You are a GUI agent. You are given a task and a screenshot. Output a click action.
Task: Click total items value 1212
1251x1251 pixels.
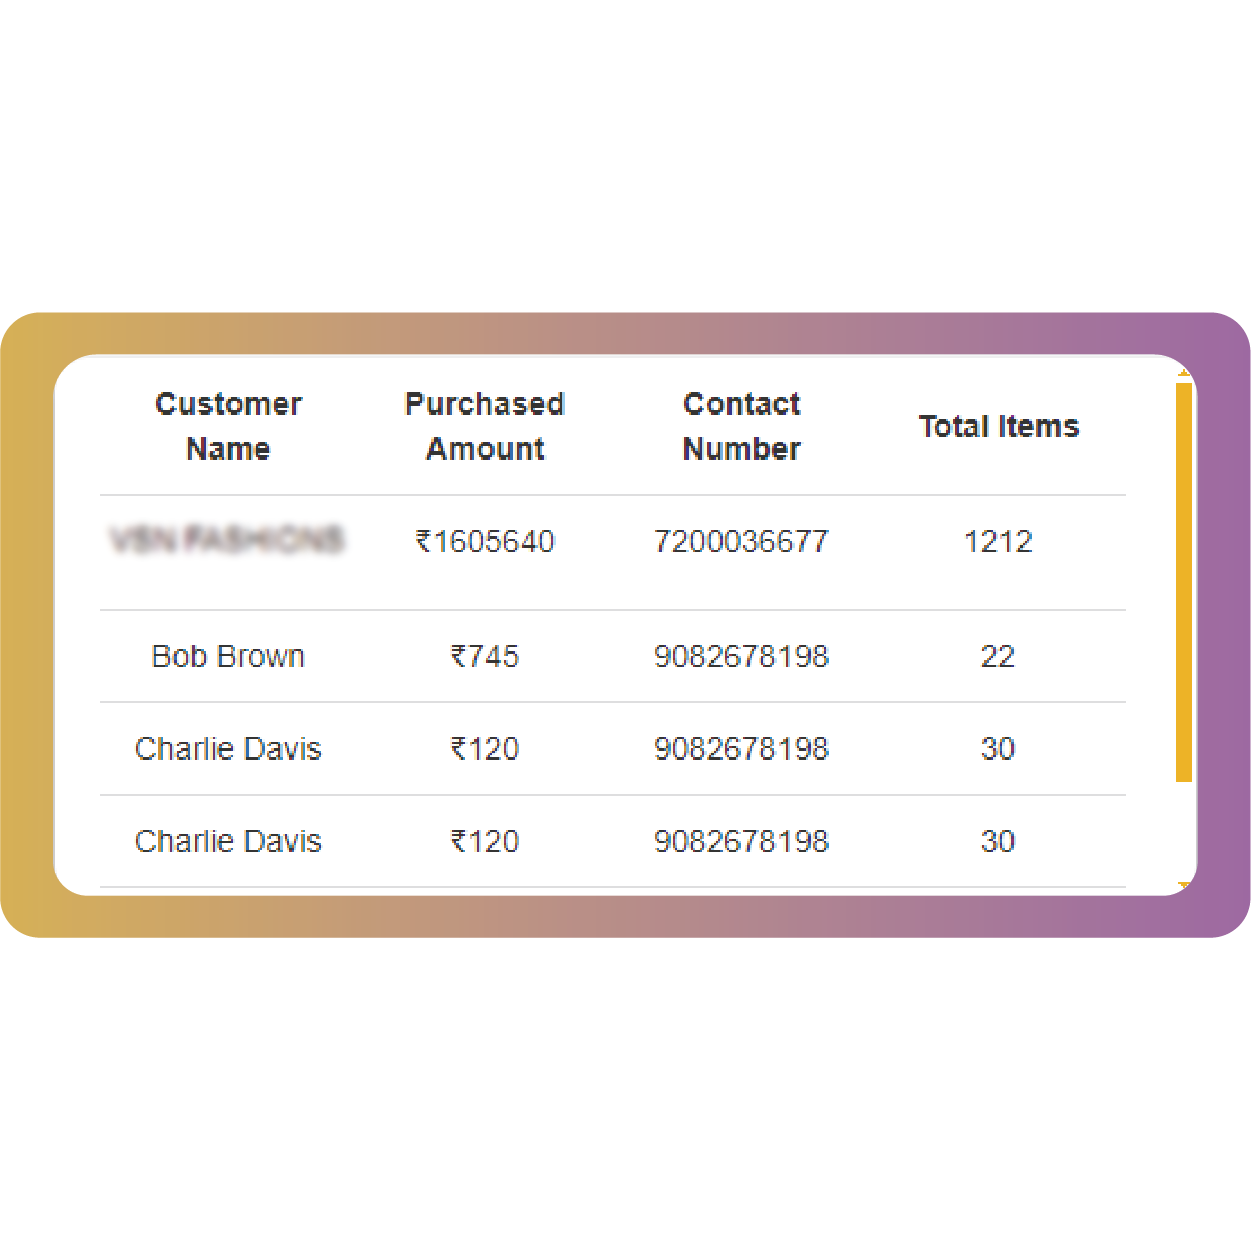pos(998,542)
